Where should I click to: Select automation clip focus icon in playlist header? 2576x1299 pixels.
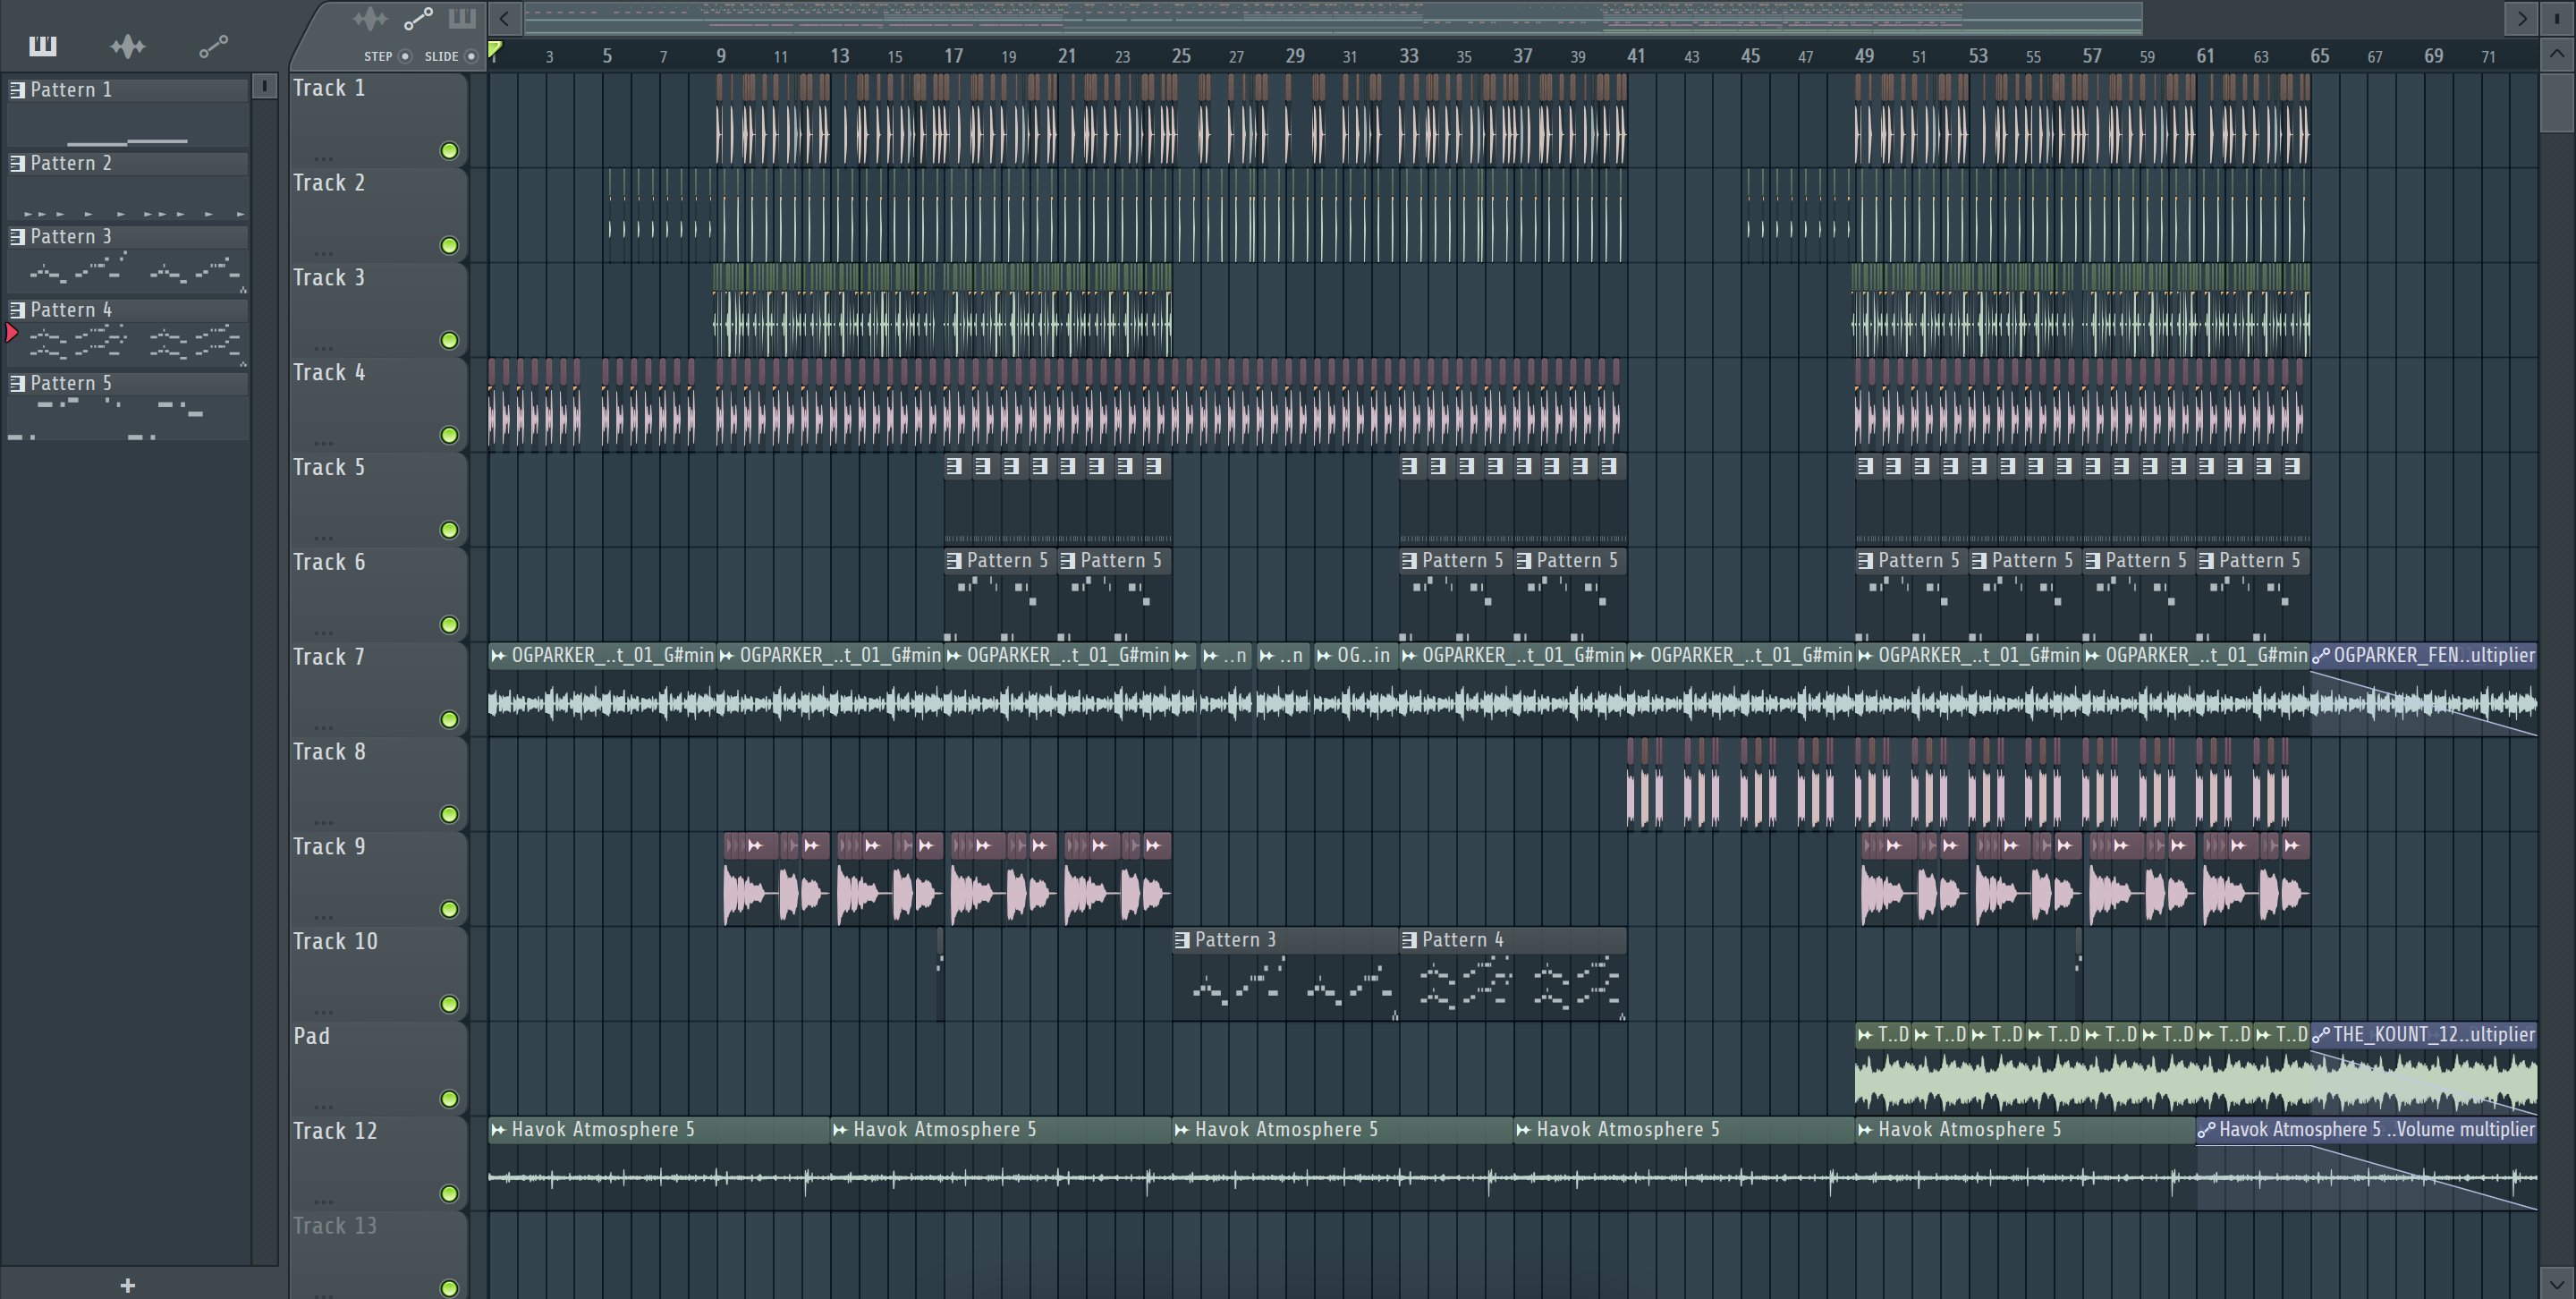[x=418, y=18]
